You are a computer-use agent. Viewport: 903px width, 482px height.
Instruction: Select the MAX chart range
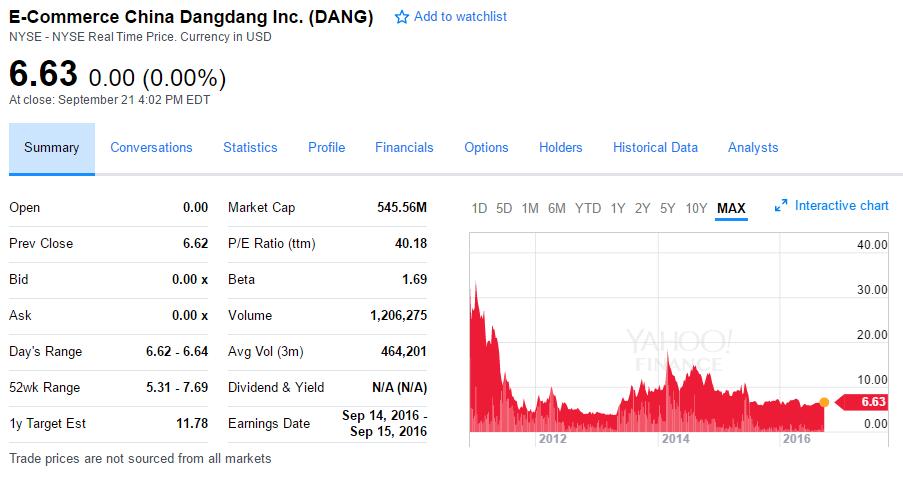(x=731, y=208)
